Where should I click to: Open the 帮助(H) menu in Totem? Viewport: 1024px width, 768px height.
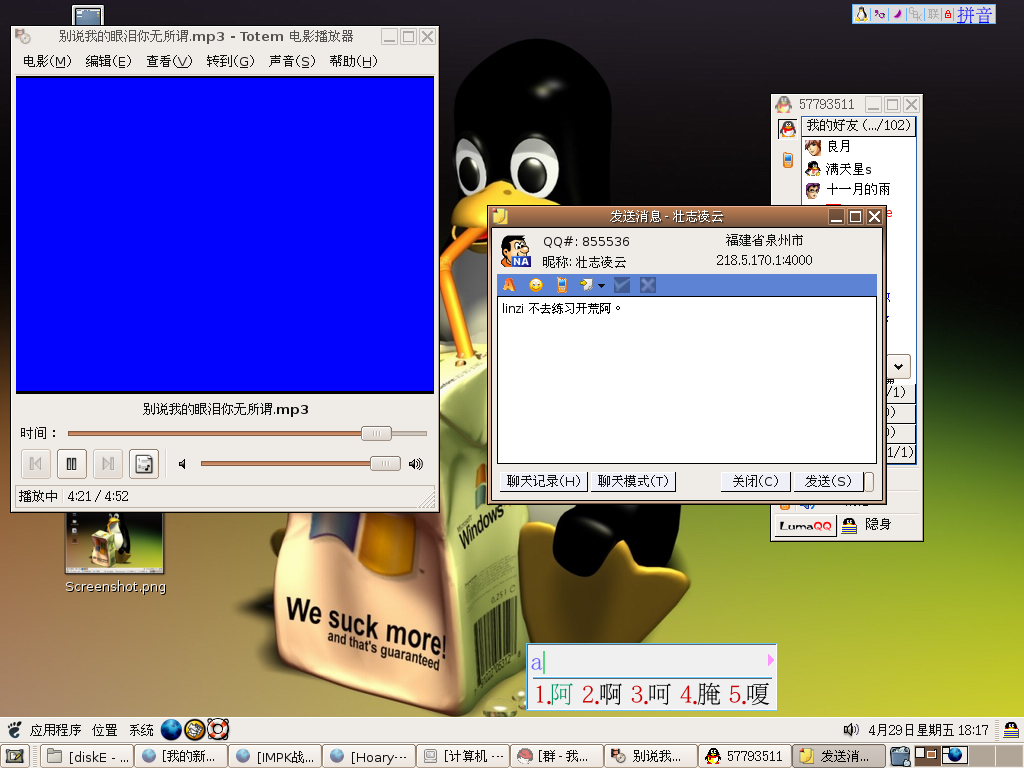[x=353, y=61]
